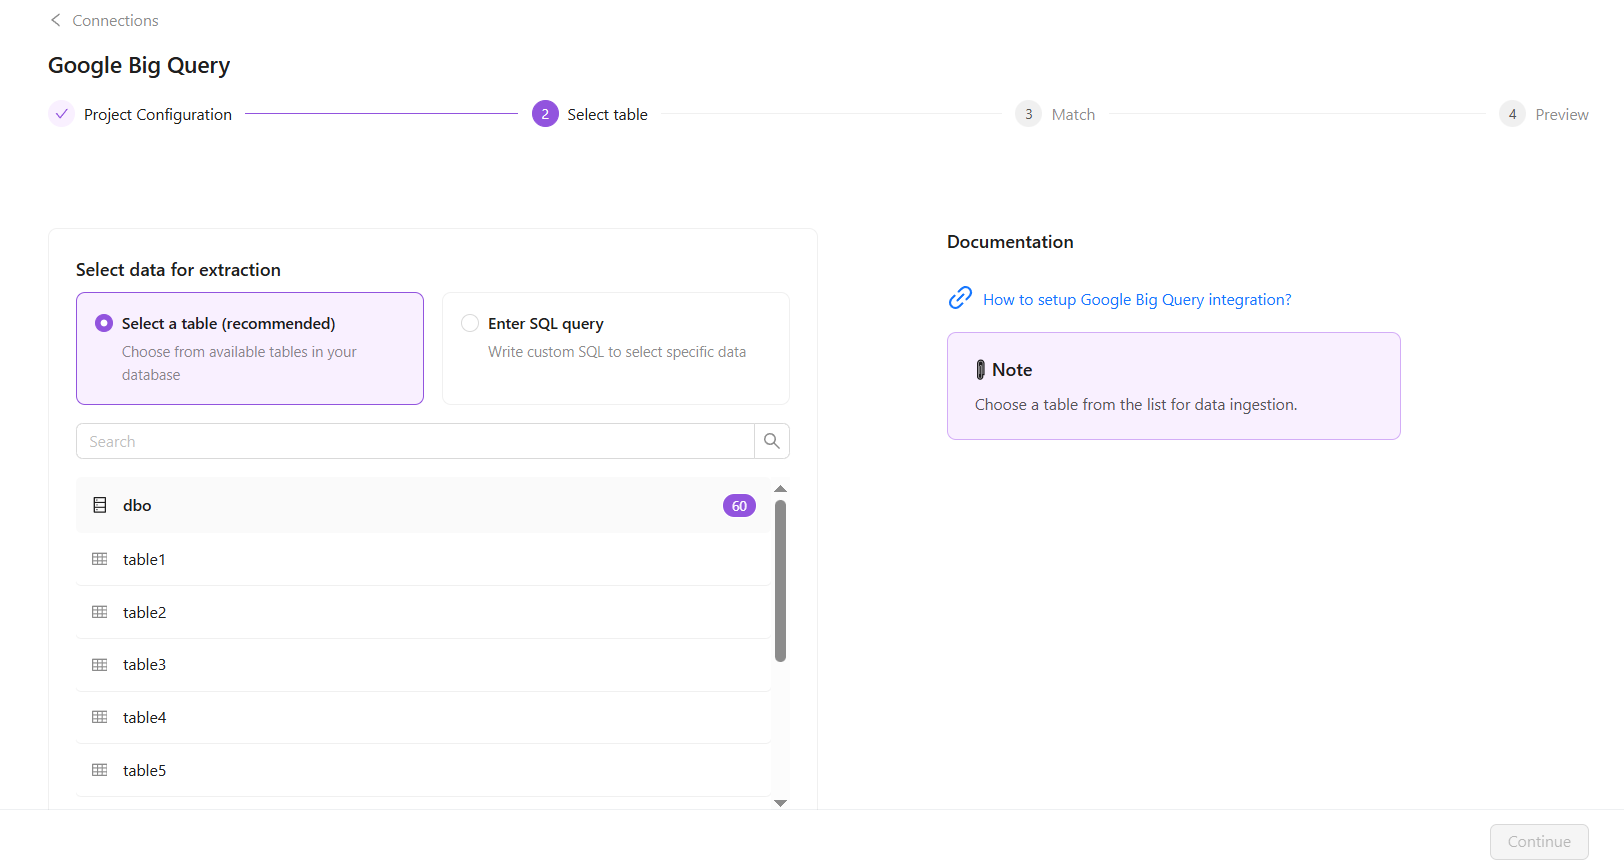
Task: Open 'How to setup Google Big Query integration?' link
Action: tap(1137, 300)
